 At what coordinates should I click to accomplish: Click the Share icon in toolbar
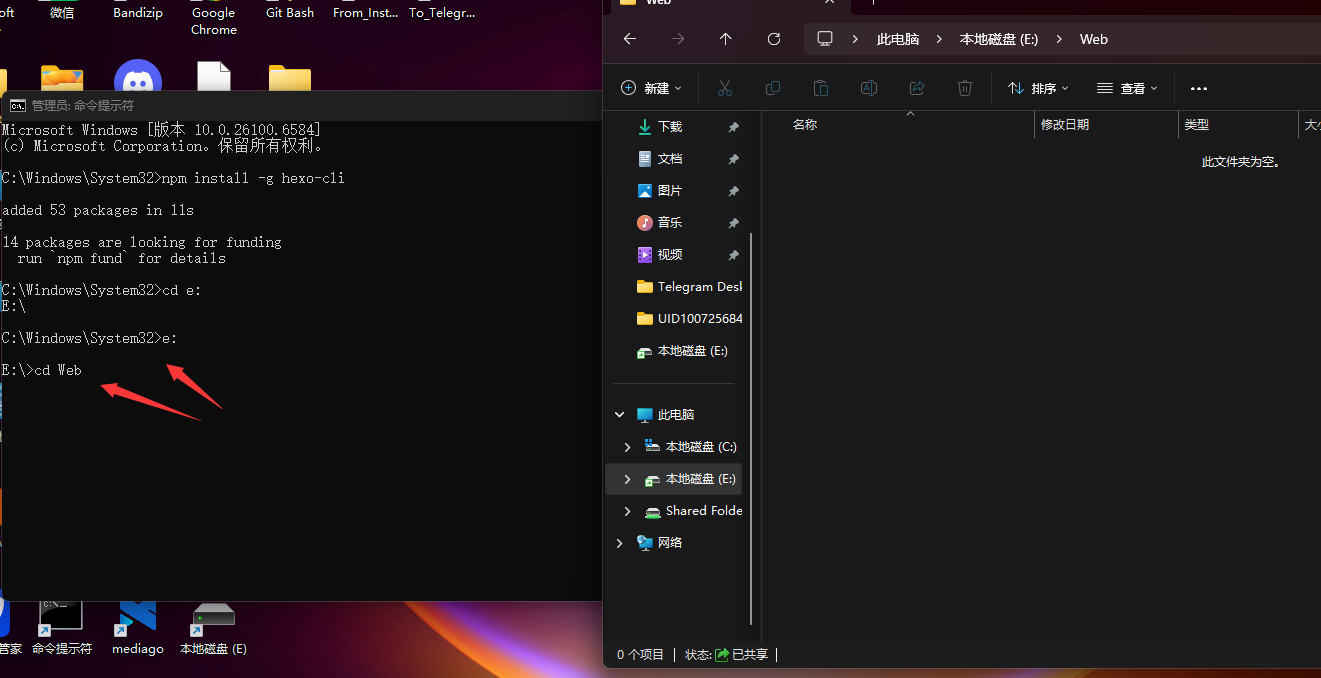click(x=917, y=88)
